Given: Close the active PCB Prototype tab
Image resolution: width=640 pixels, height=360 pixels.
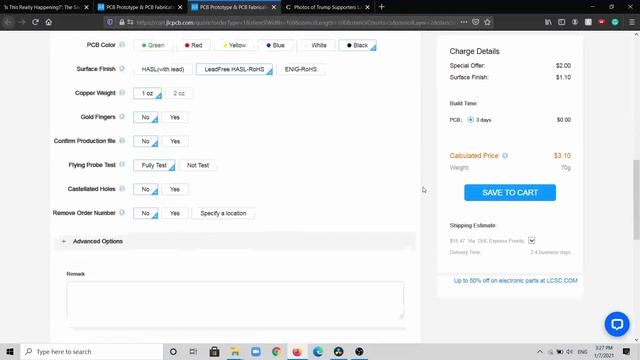Looking at the screenshot, I should [274, 7].
